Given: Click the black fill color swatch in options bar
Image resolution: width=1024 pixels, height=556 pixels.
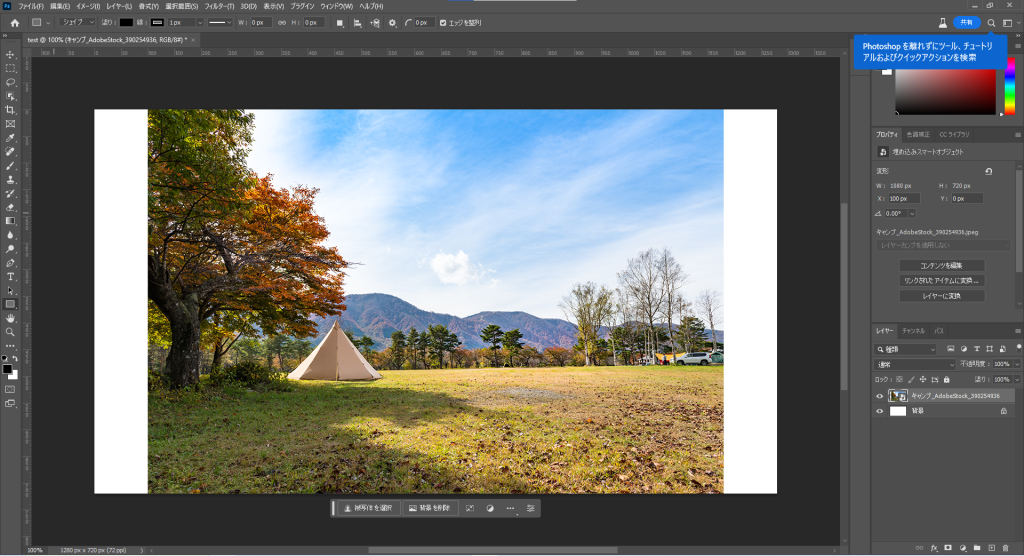Looking at the screenshot, I should pos(127,22).
